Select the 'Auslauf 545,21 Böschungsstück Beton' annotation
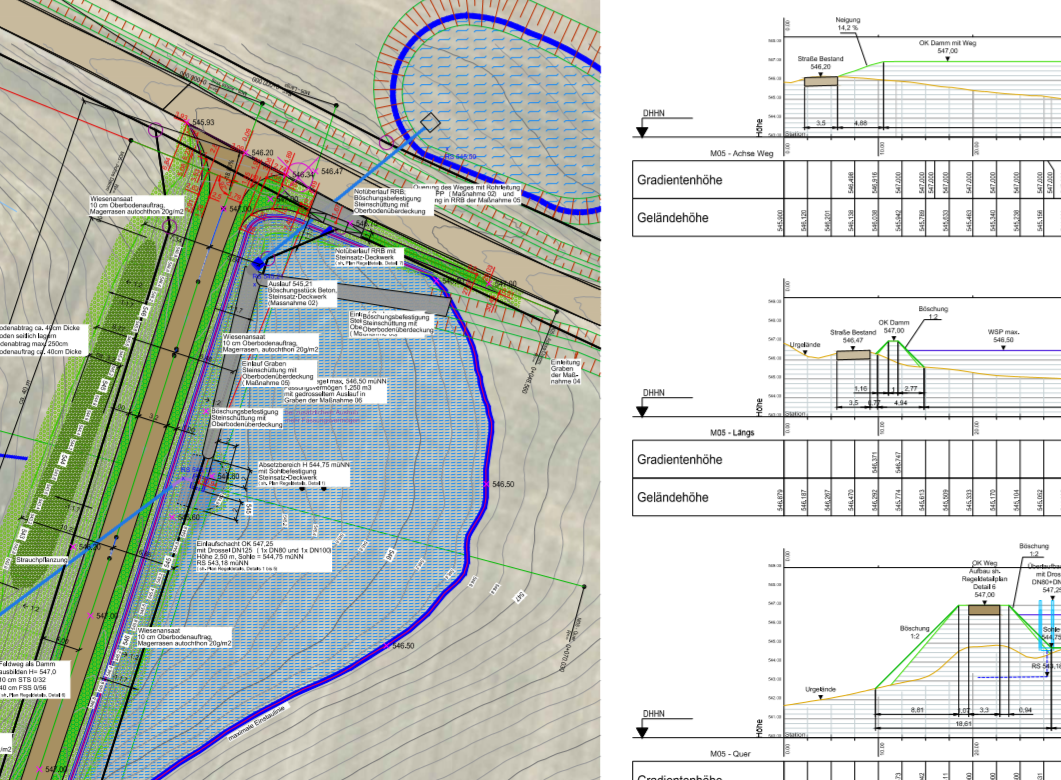This screenshot has width=1061, height=780. 302,294
